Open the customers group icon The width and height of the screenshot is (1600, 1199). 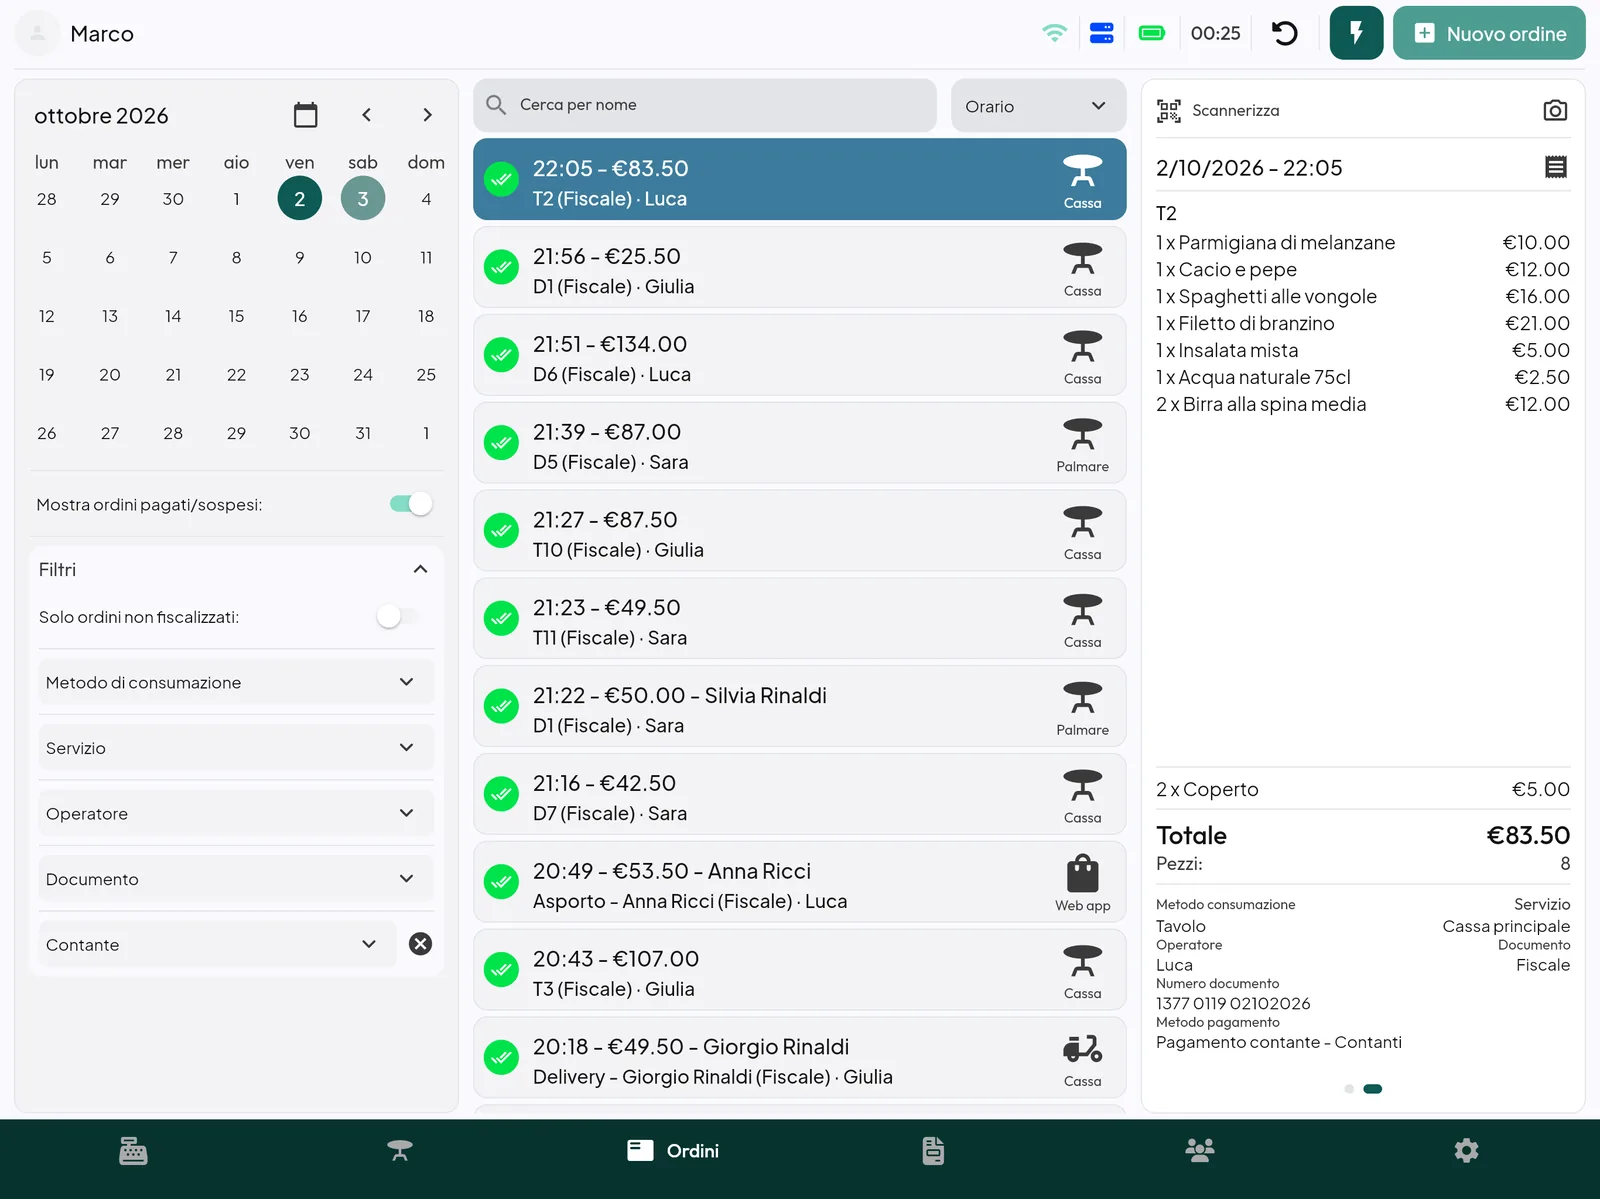pyautogui.click(x=1199, y=1151)
